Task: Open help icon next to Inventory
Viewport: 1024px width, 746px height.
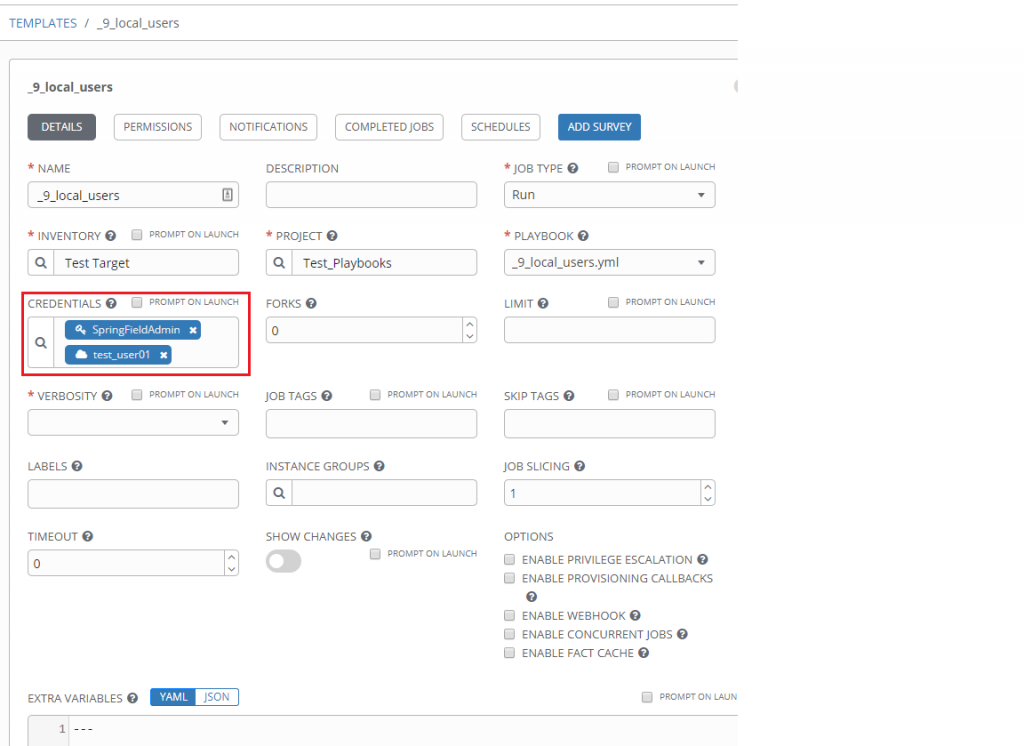Action: coord(110,236)
